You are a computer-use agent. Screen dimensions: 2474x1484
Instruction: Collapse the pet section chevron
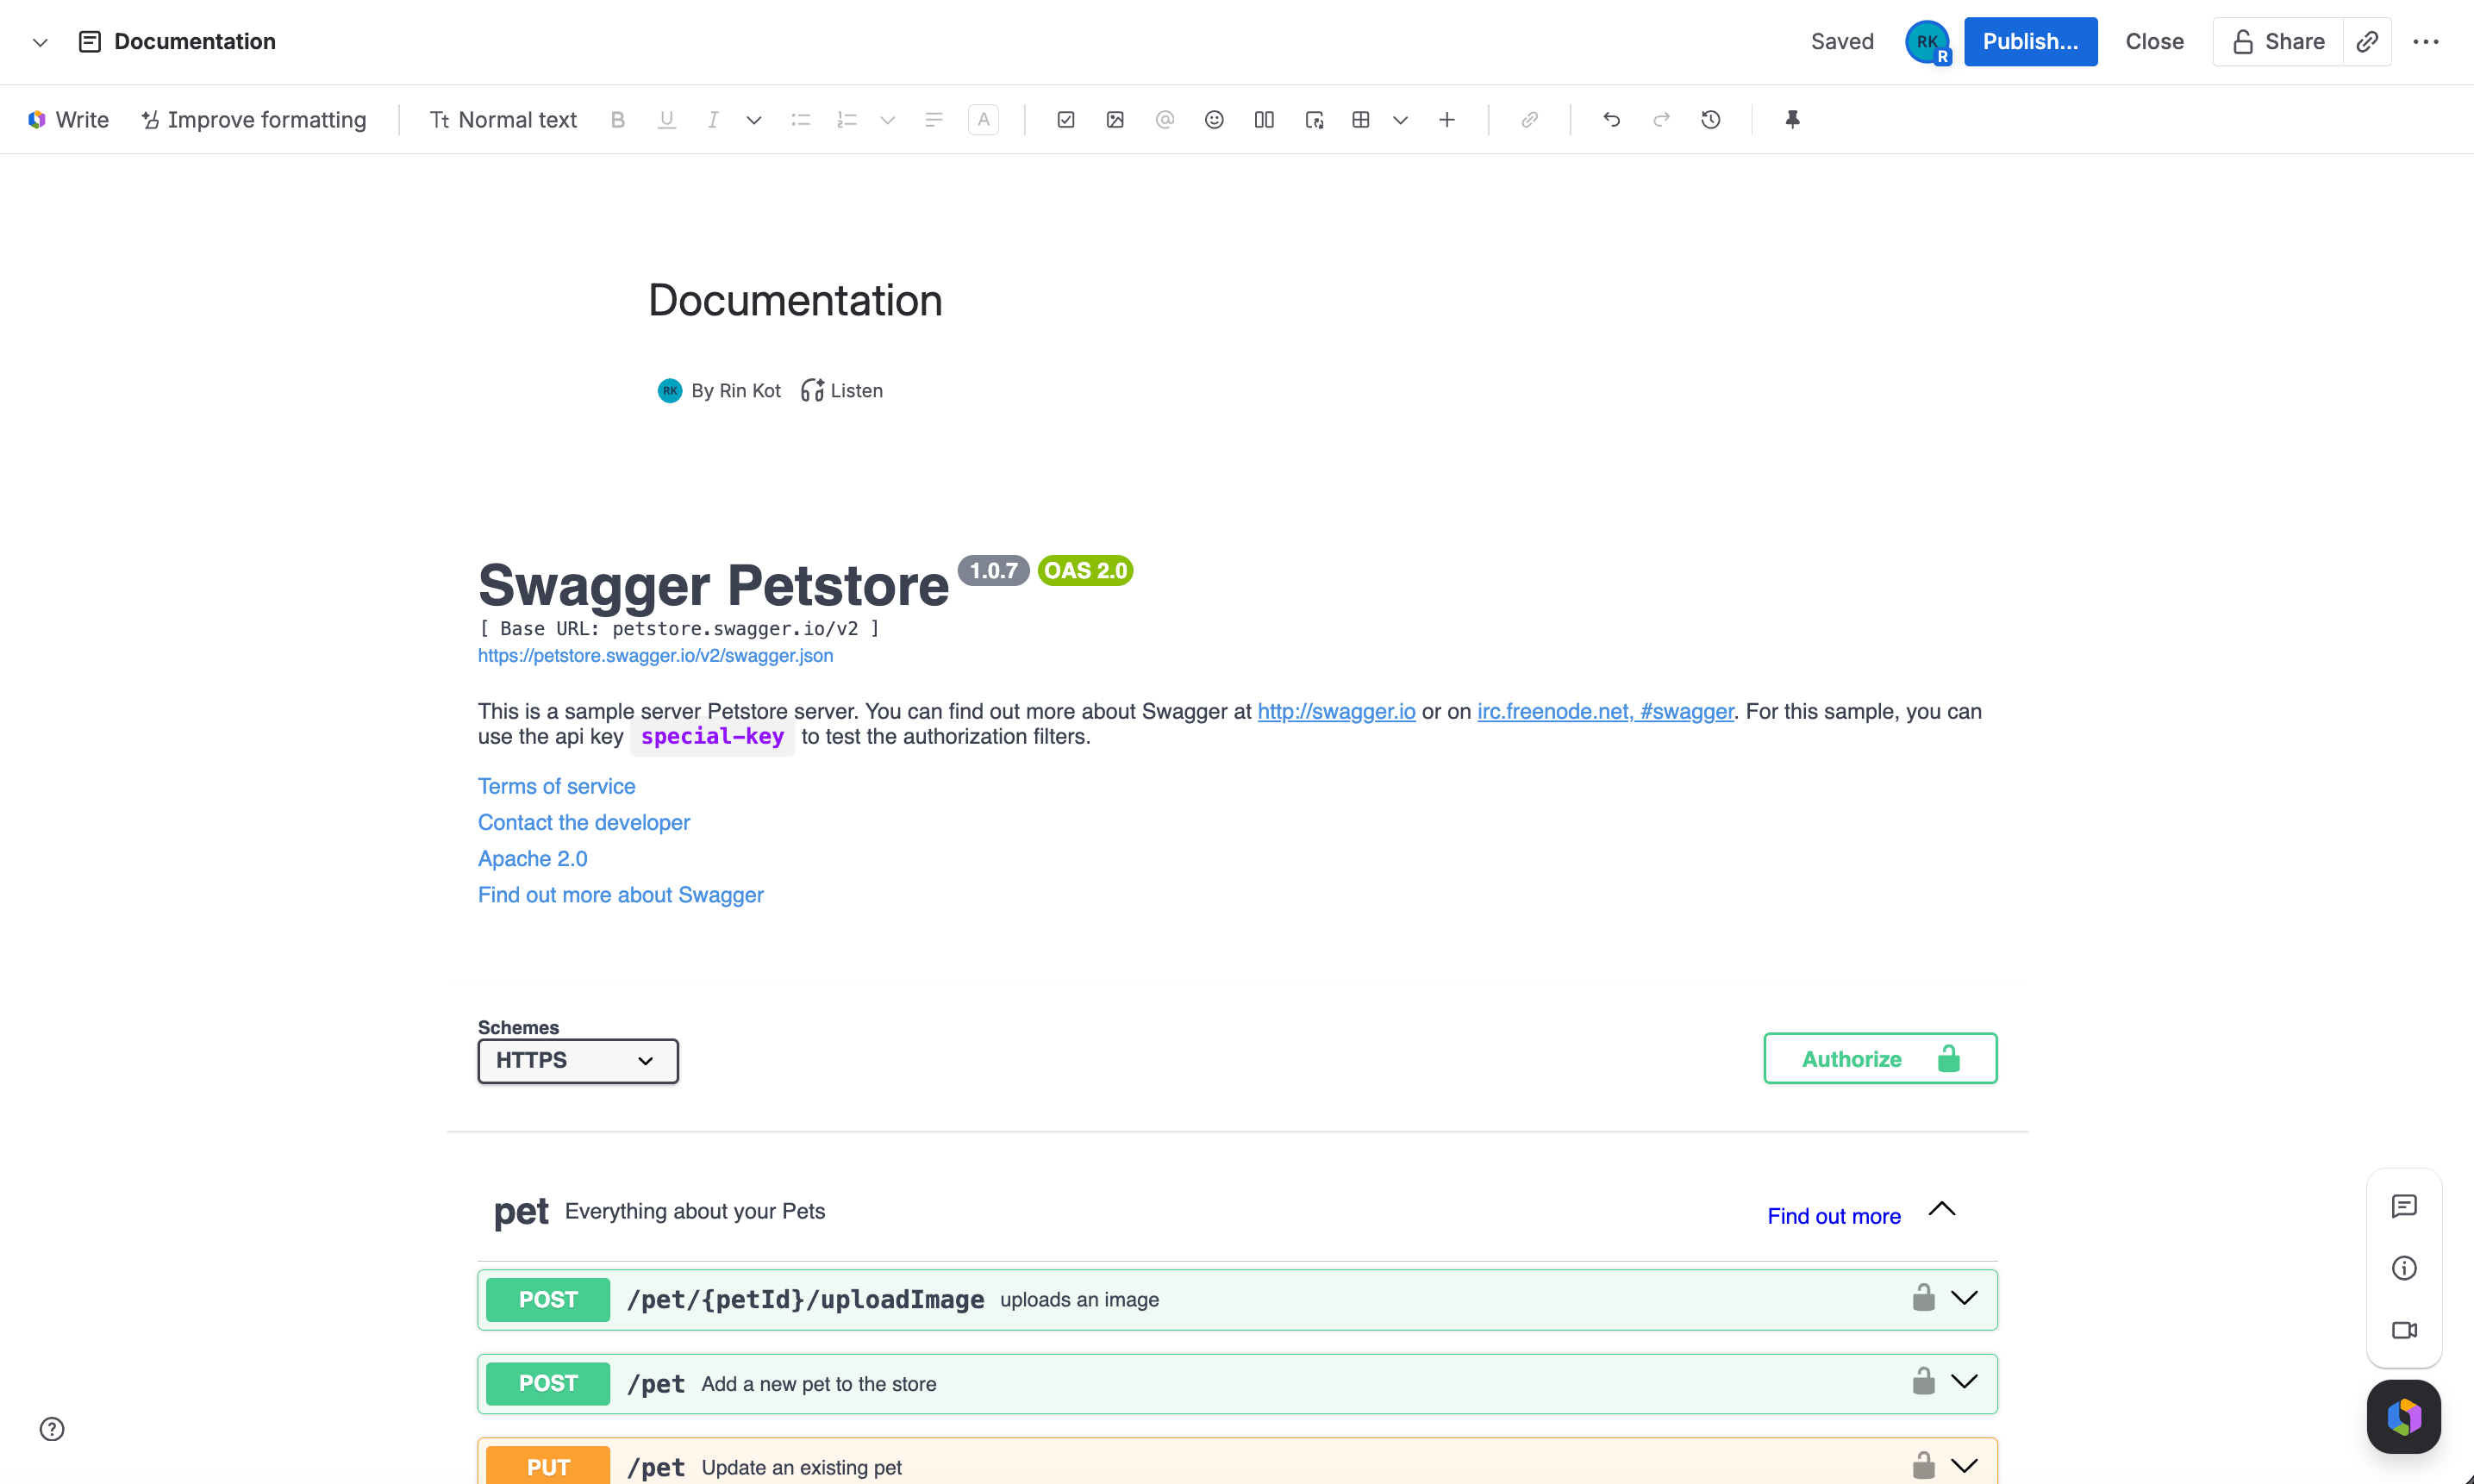pyautogui.click(x=1942, y=1209)
